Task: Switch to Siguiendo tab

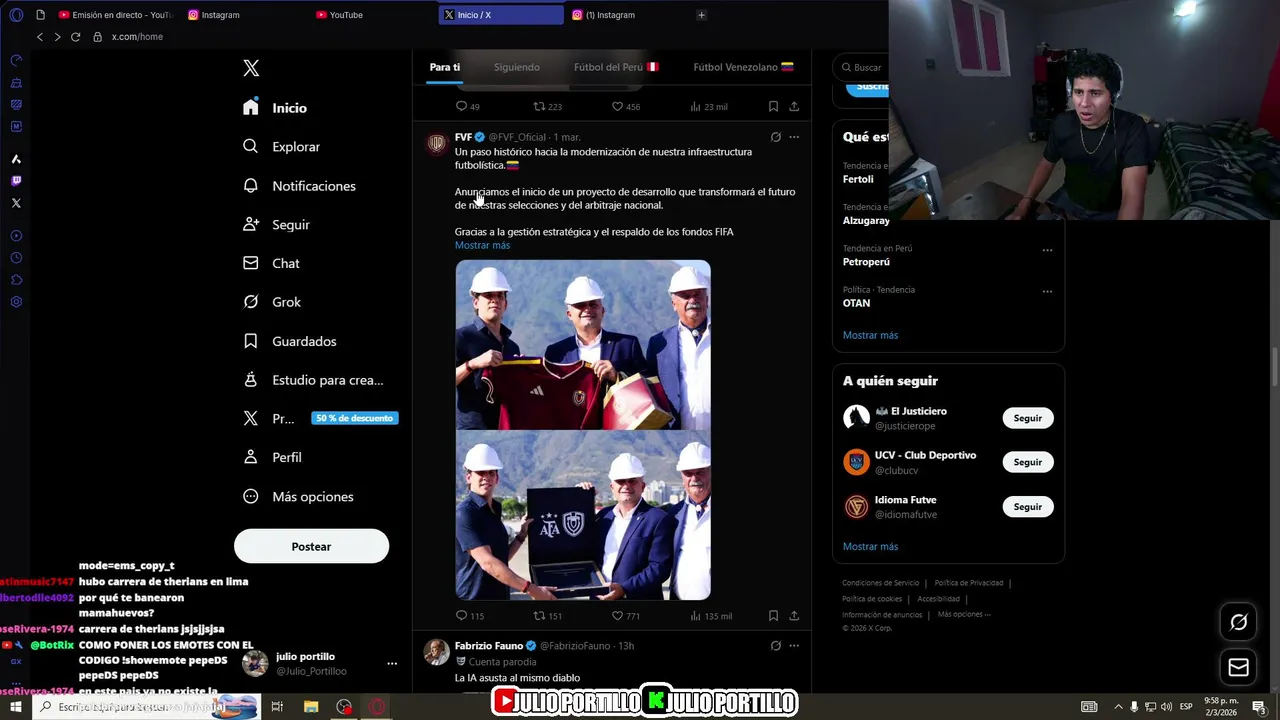Action: coord(517,67)
